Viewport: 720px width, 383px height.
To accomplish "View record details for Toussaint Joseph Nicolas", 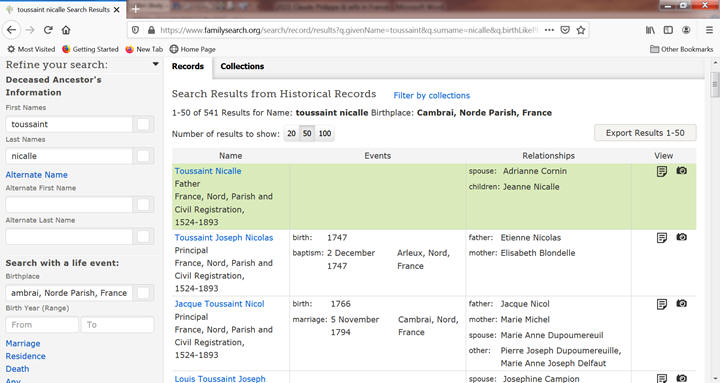I will [662, 237].
